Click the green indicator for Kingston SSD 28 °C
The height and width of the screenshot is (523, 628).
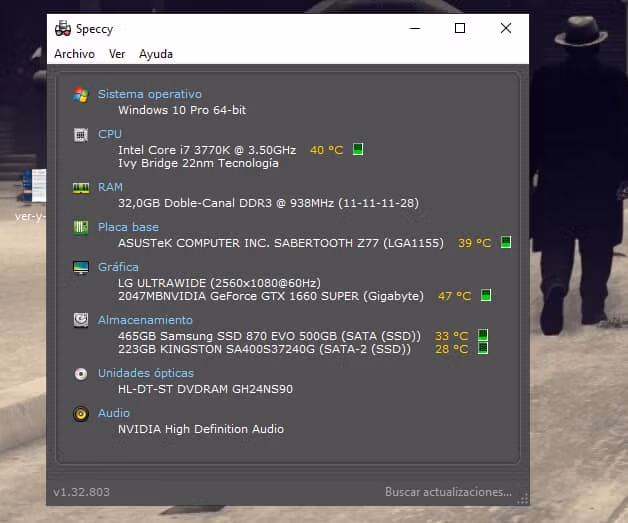click(483, 348)
